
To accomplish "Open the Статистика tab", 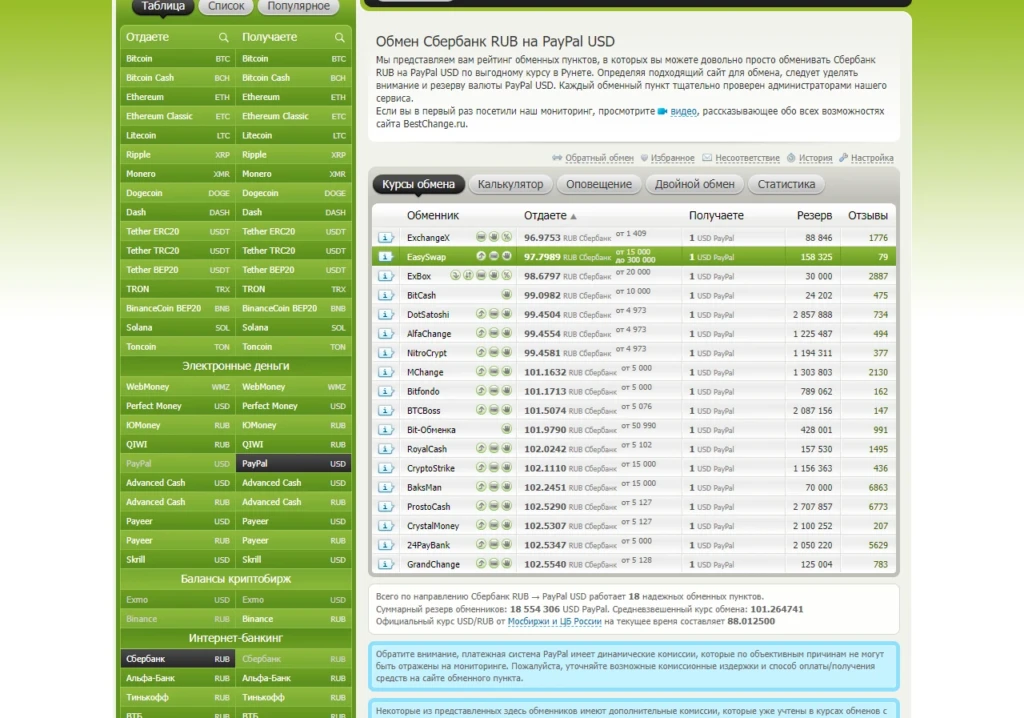I will pos(786,184).
